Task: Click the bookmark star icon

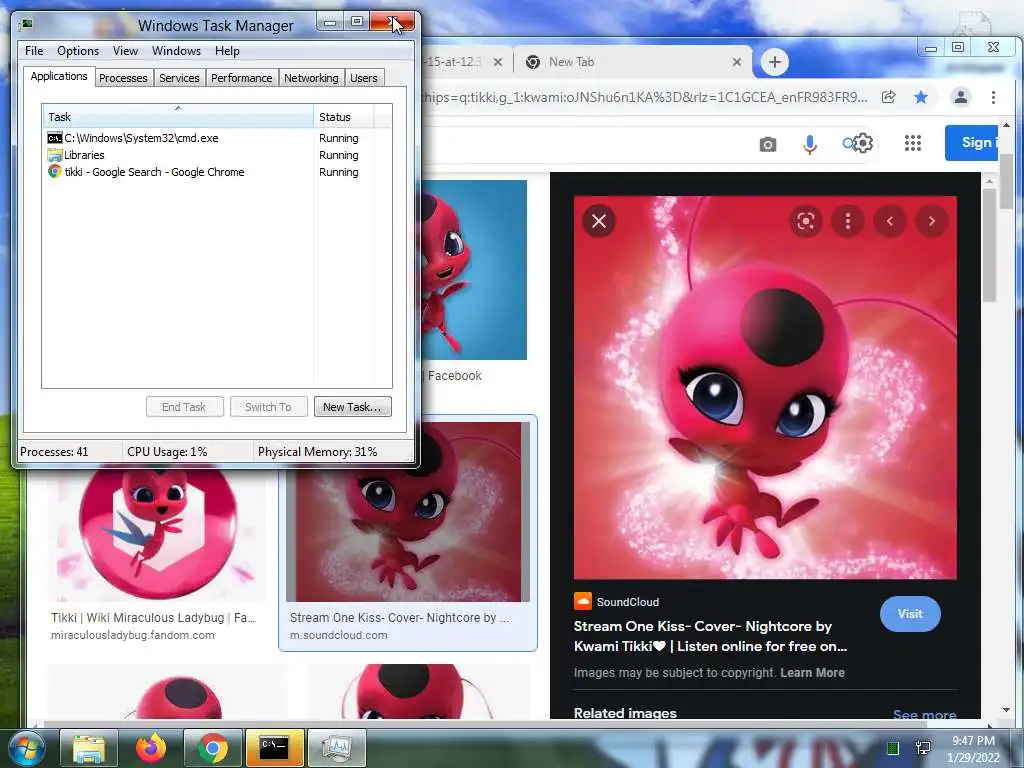Action: click(x=921, y=97)
